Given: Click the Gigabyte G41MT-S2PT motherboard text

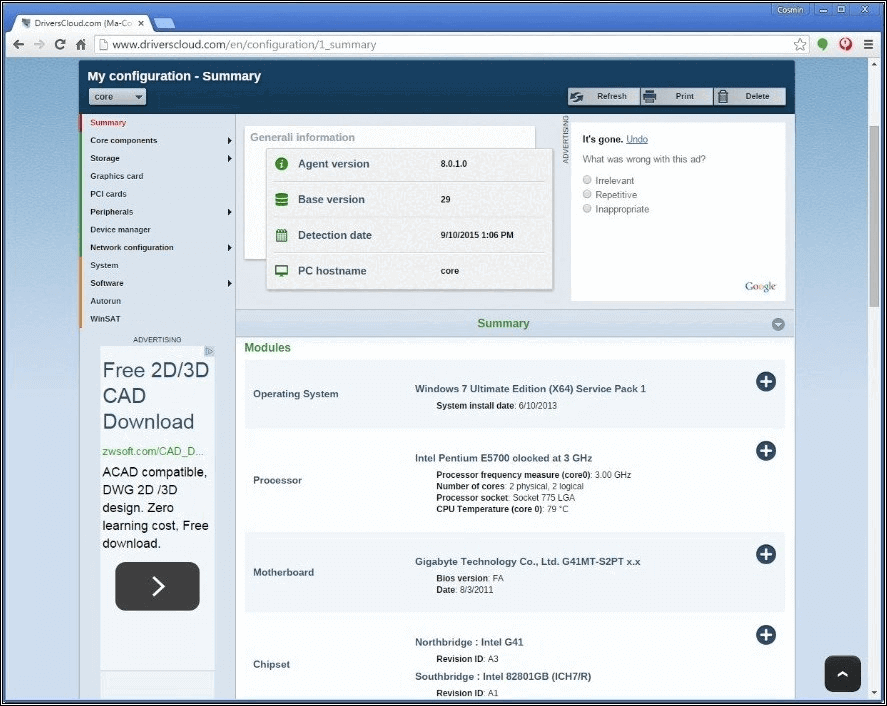Looking at the screenshot, I should pos(528,561).
